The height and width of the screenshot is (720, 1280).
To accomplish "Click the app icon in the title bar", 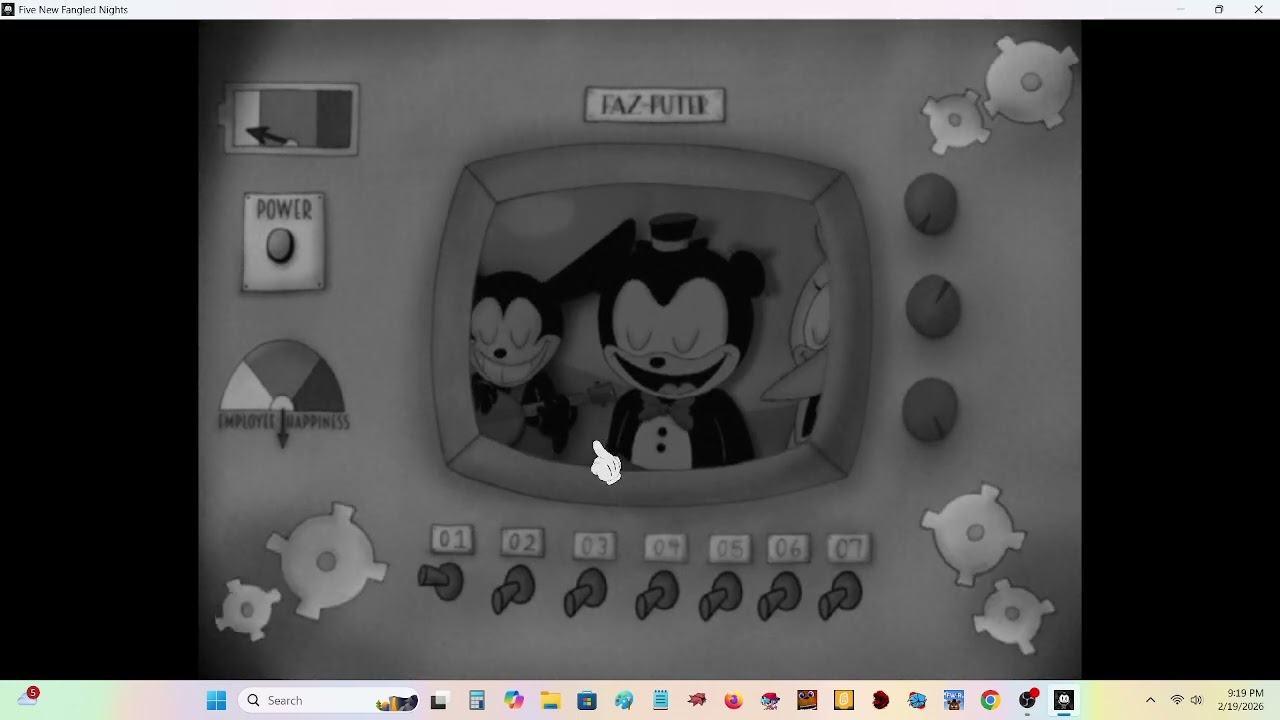I will pos(8,9).
